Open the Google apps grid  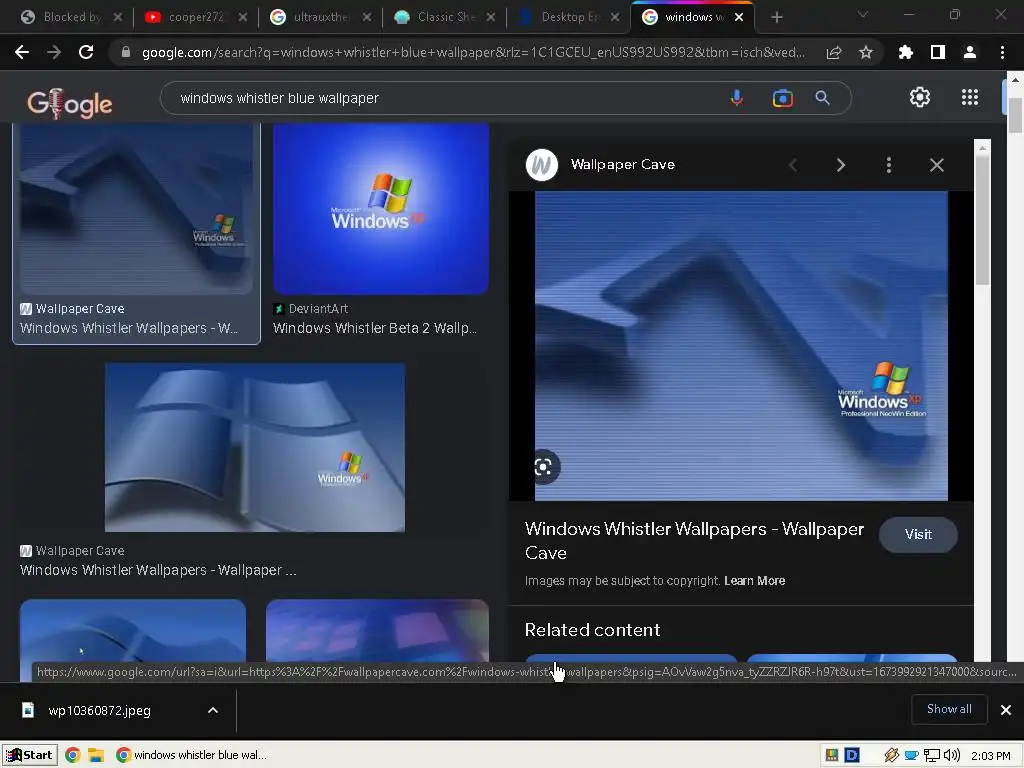[x=970, y=97]
